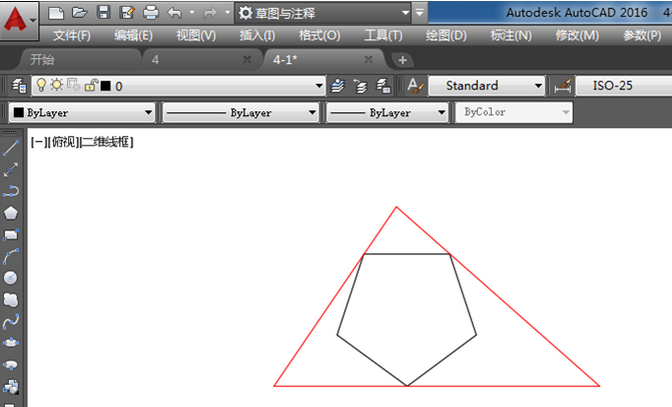Select the Ellipse tool

[11, 343]
